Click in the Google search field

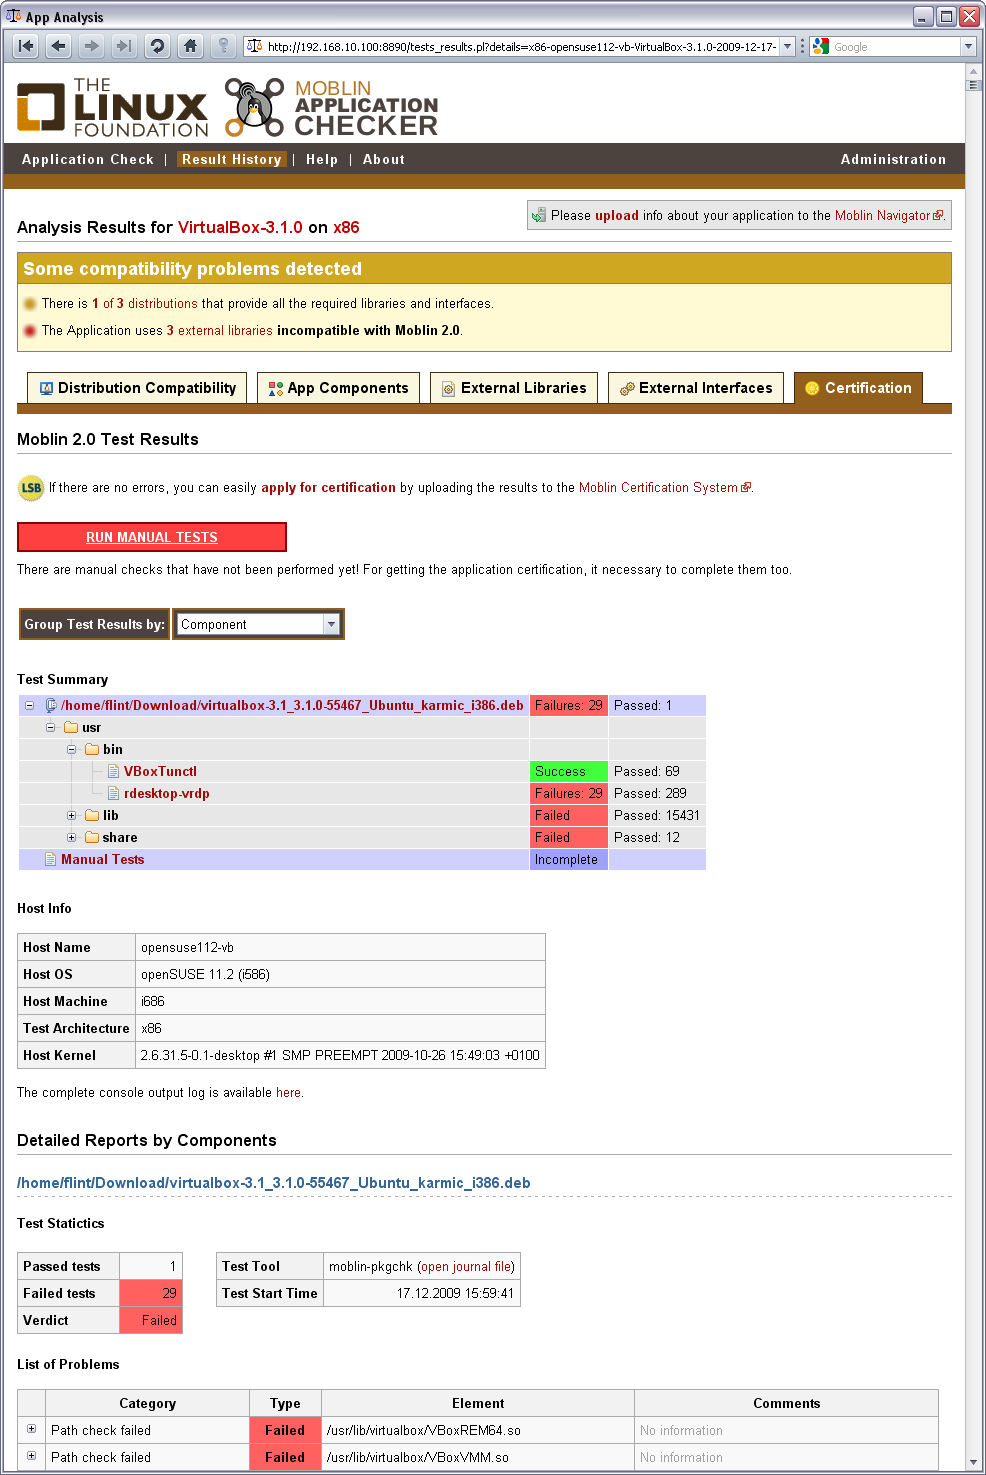click(x=895, y=46)
